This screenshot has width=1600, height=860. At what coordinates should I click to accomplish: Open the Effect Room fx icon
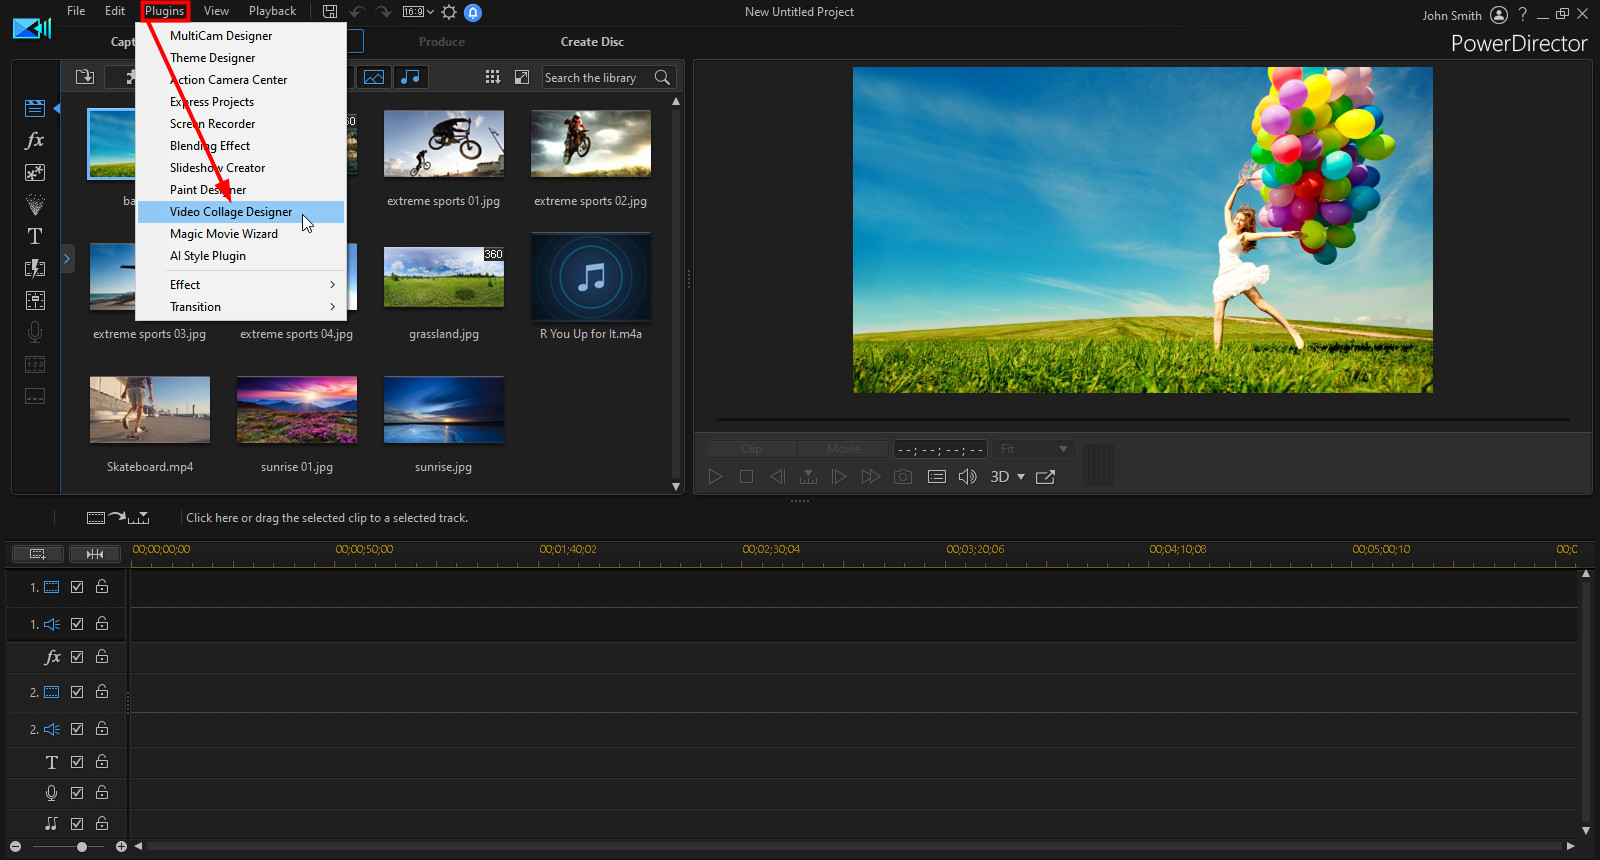pos(35,140)
